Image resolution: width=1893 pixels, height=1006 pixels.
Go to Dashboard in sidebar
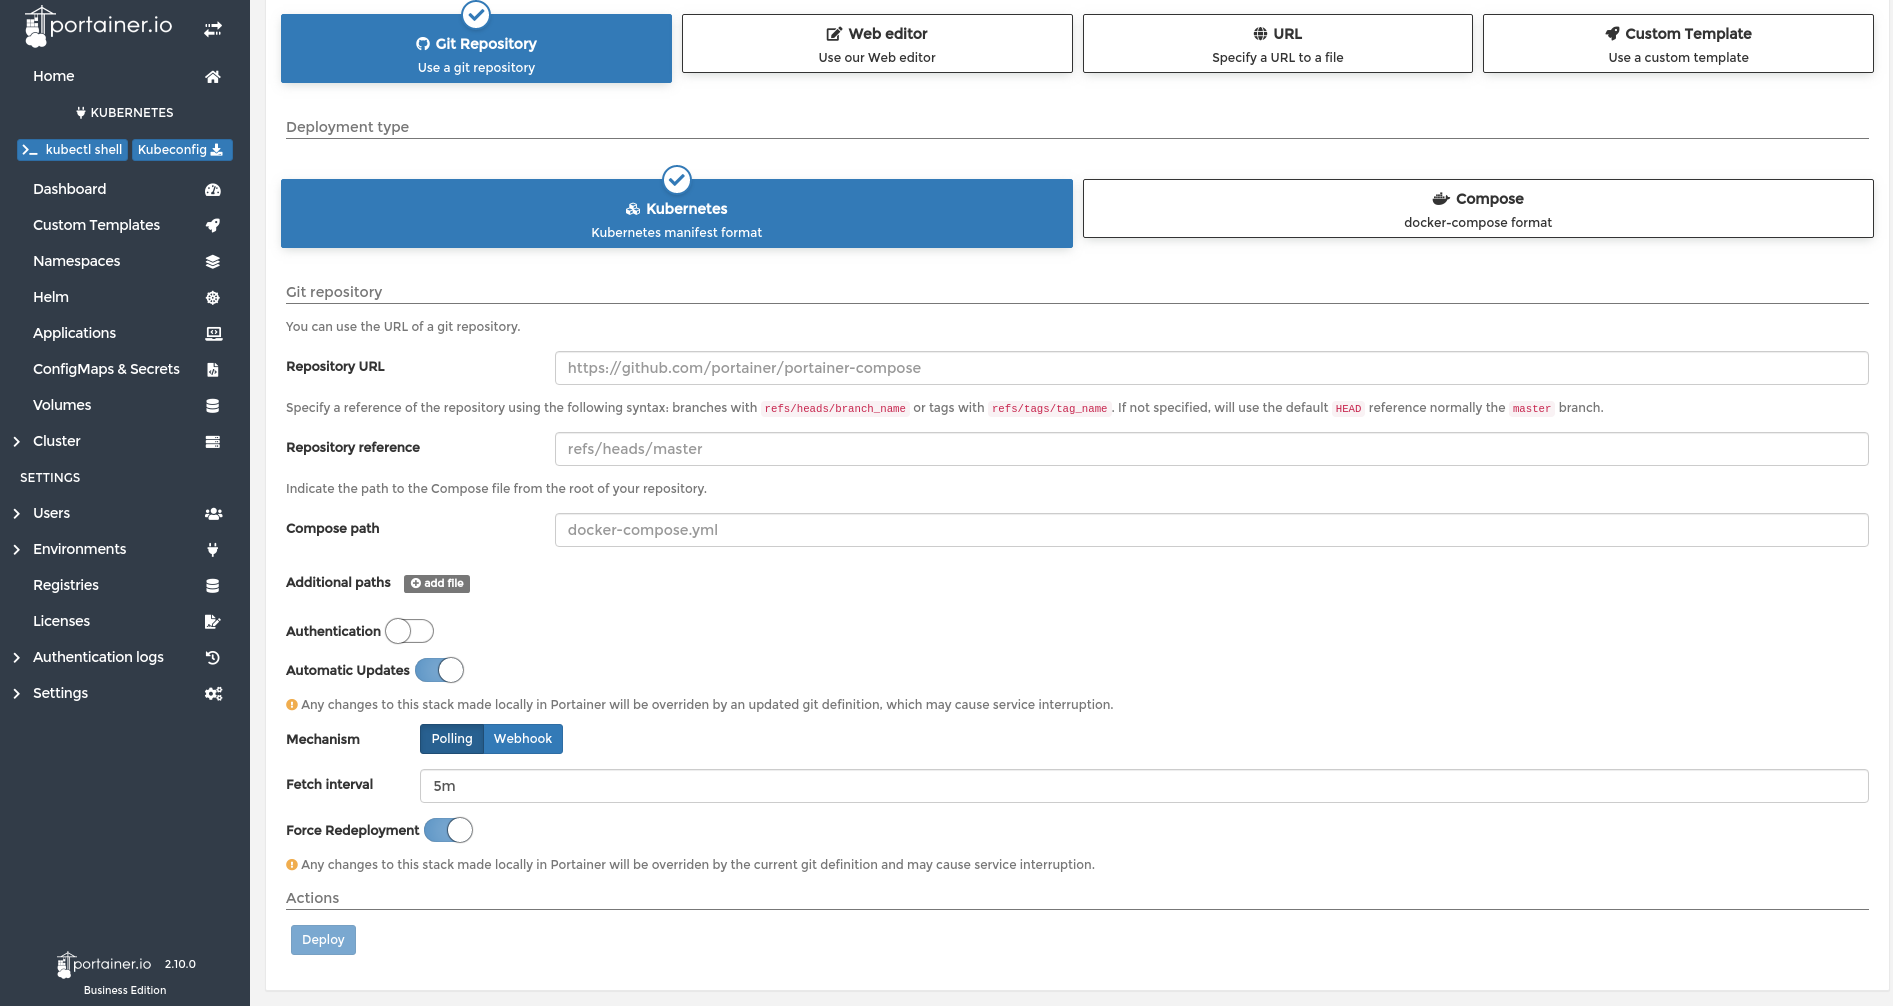69,189
